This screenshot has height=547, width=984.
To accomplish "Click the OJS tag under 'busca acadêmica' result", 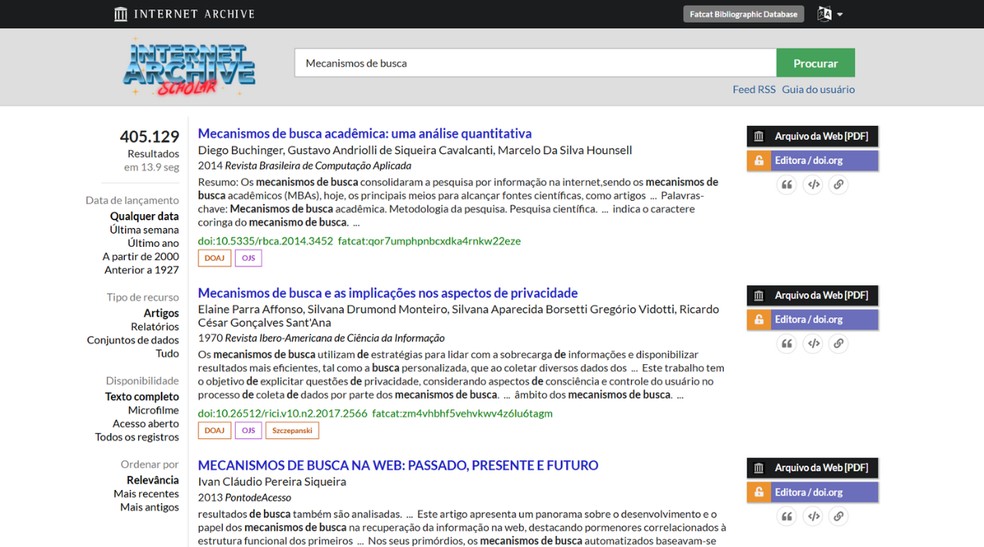I will click(249, 258).
